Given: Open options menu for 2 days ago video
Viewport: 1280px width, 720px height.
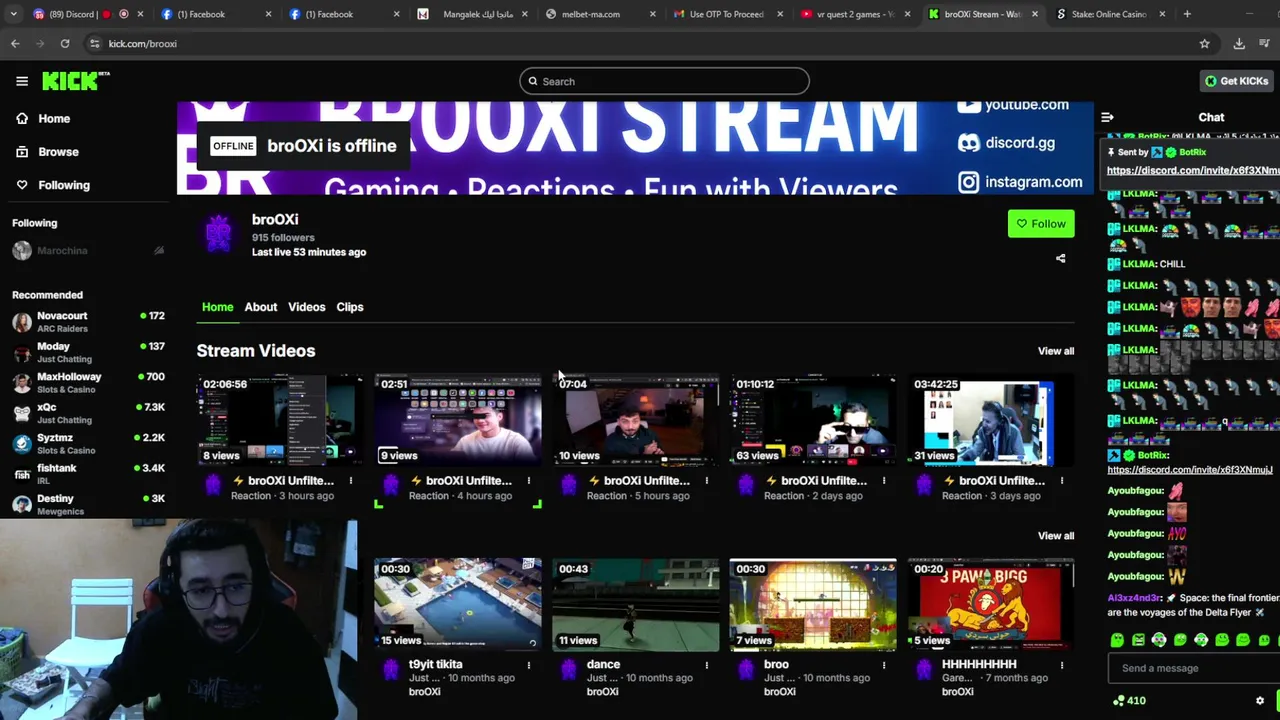Looking at the screenshot, I should [x=884, y=481].
